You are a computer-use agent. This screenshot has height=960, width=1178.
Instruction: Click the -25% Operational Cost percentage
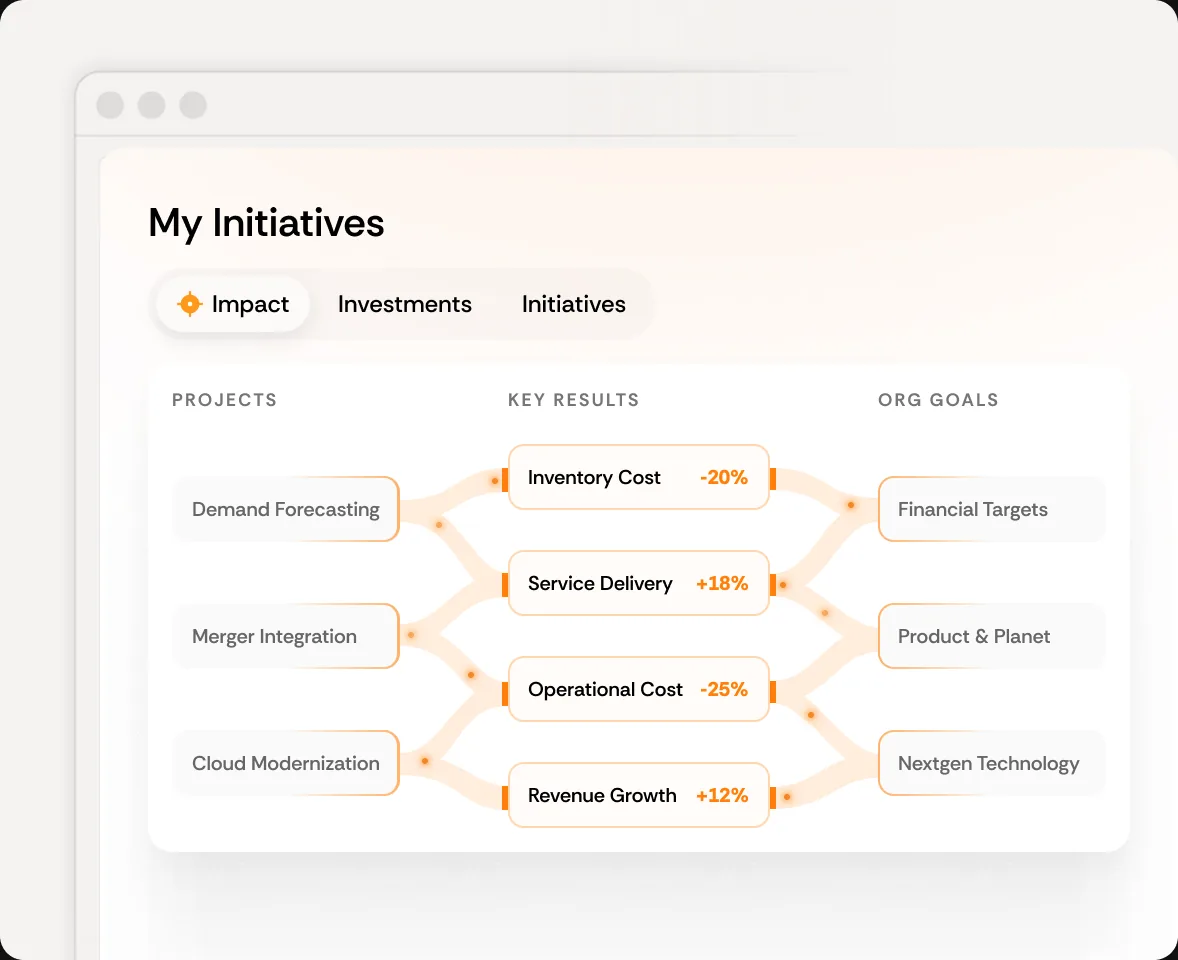click(723, 690)
